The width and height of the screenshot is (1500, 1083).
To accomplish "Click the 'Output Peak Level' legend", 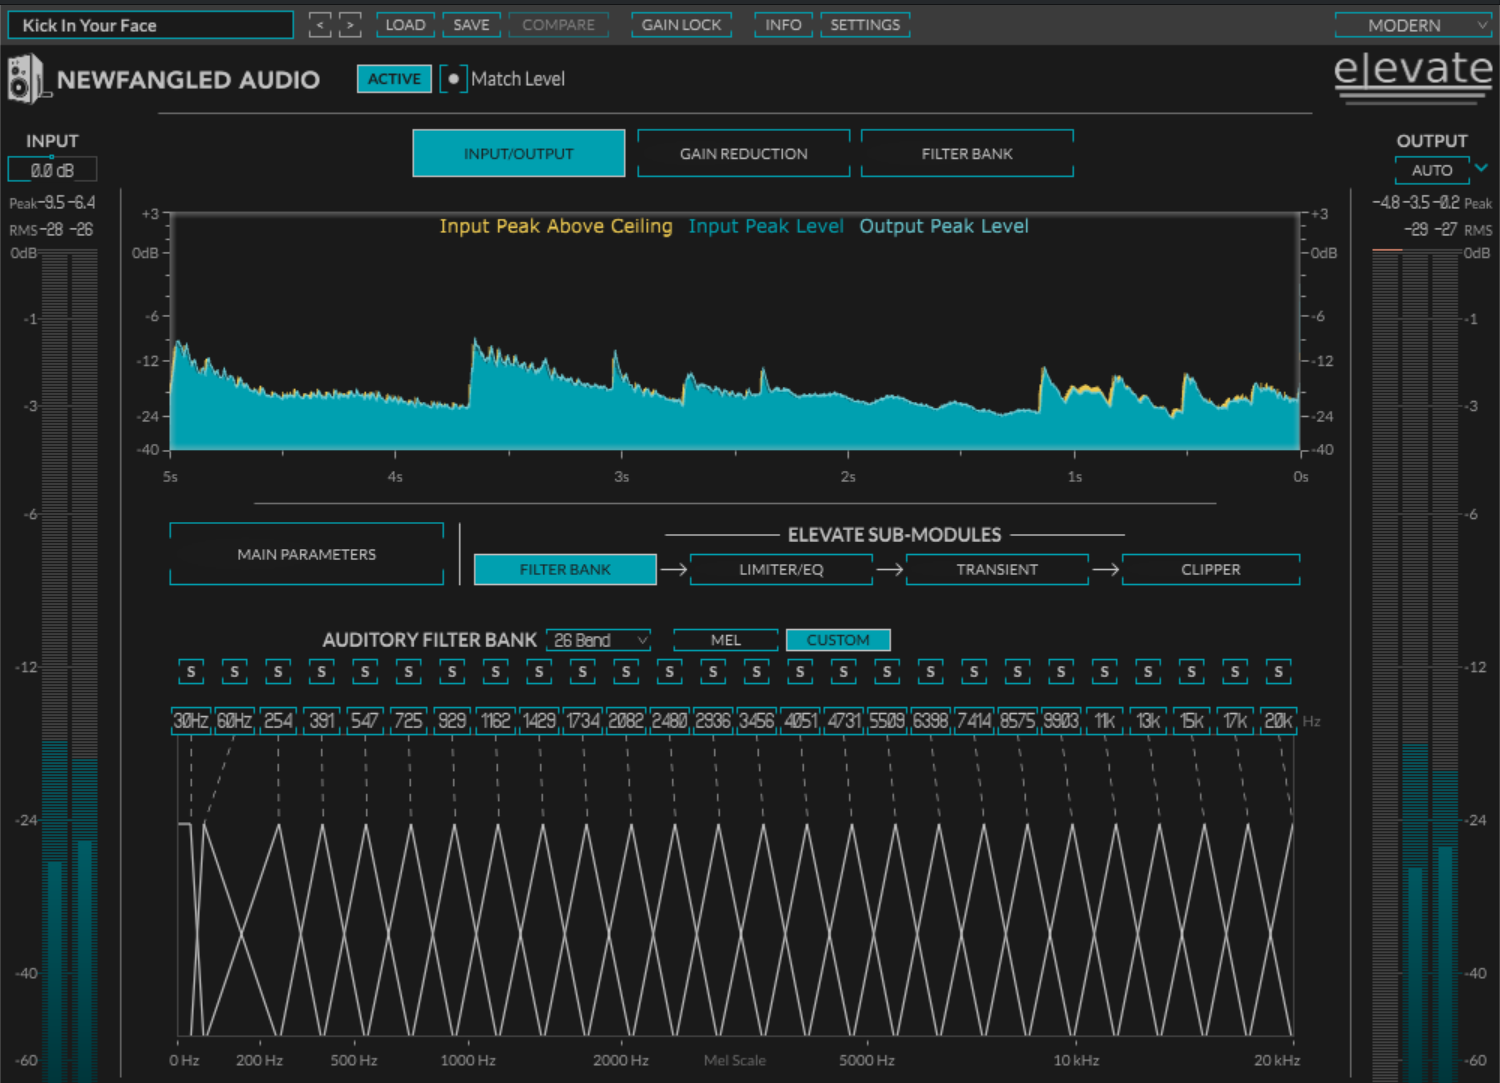I will pyautogui.click(x=944, y=226).
